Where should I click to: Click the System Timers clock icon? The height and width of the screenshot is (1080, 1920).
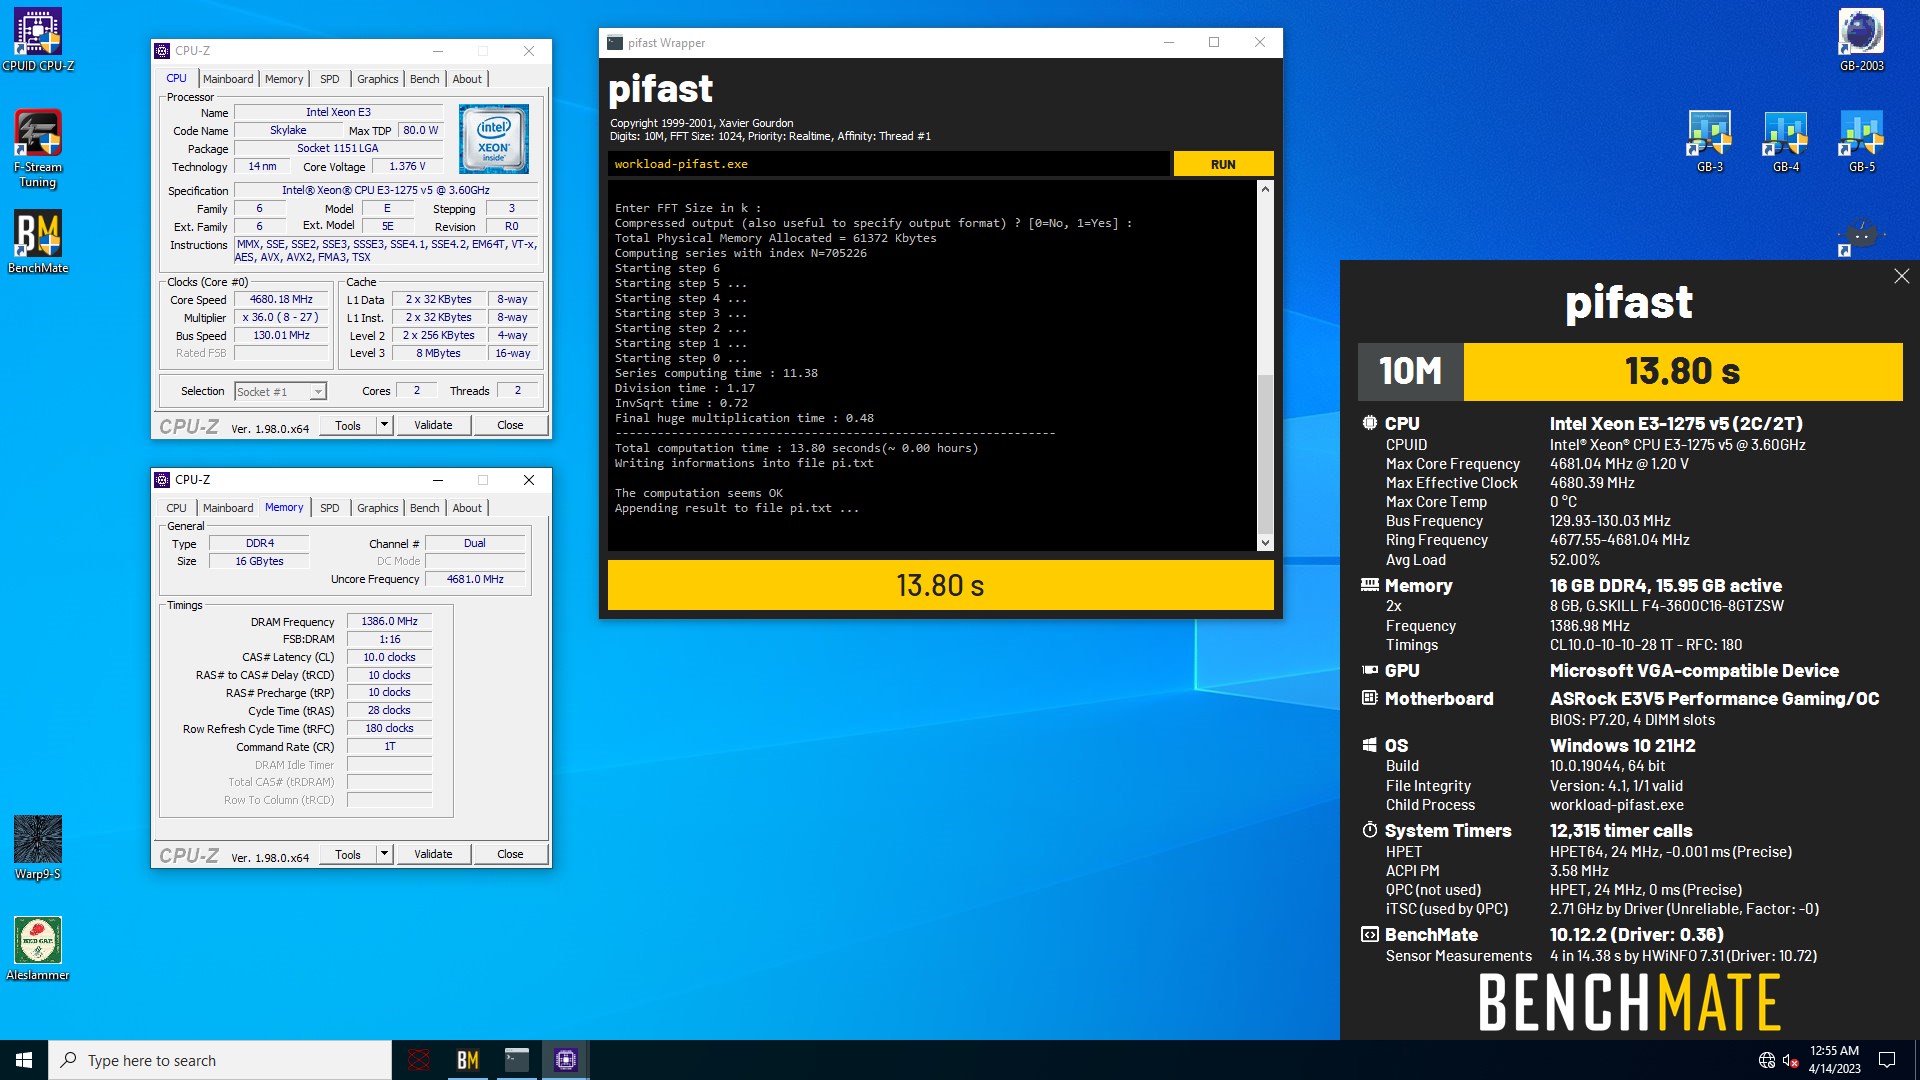pyautogui.click(x=1369, y=830)
